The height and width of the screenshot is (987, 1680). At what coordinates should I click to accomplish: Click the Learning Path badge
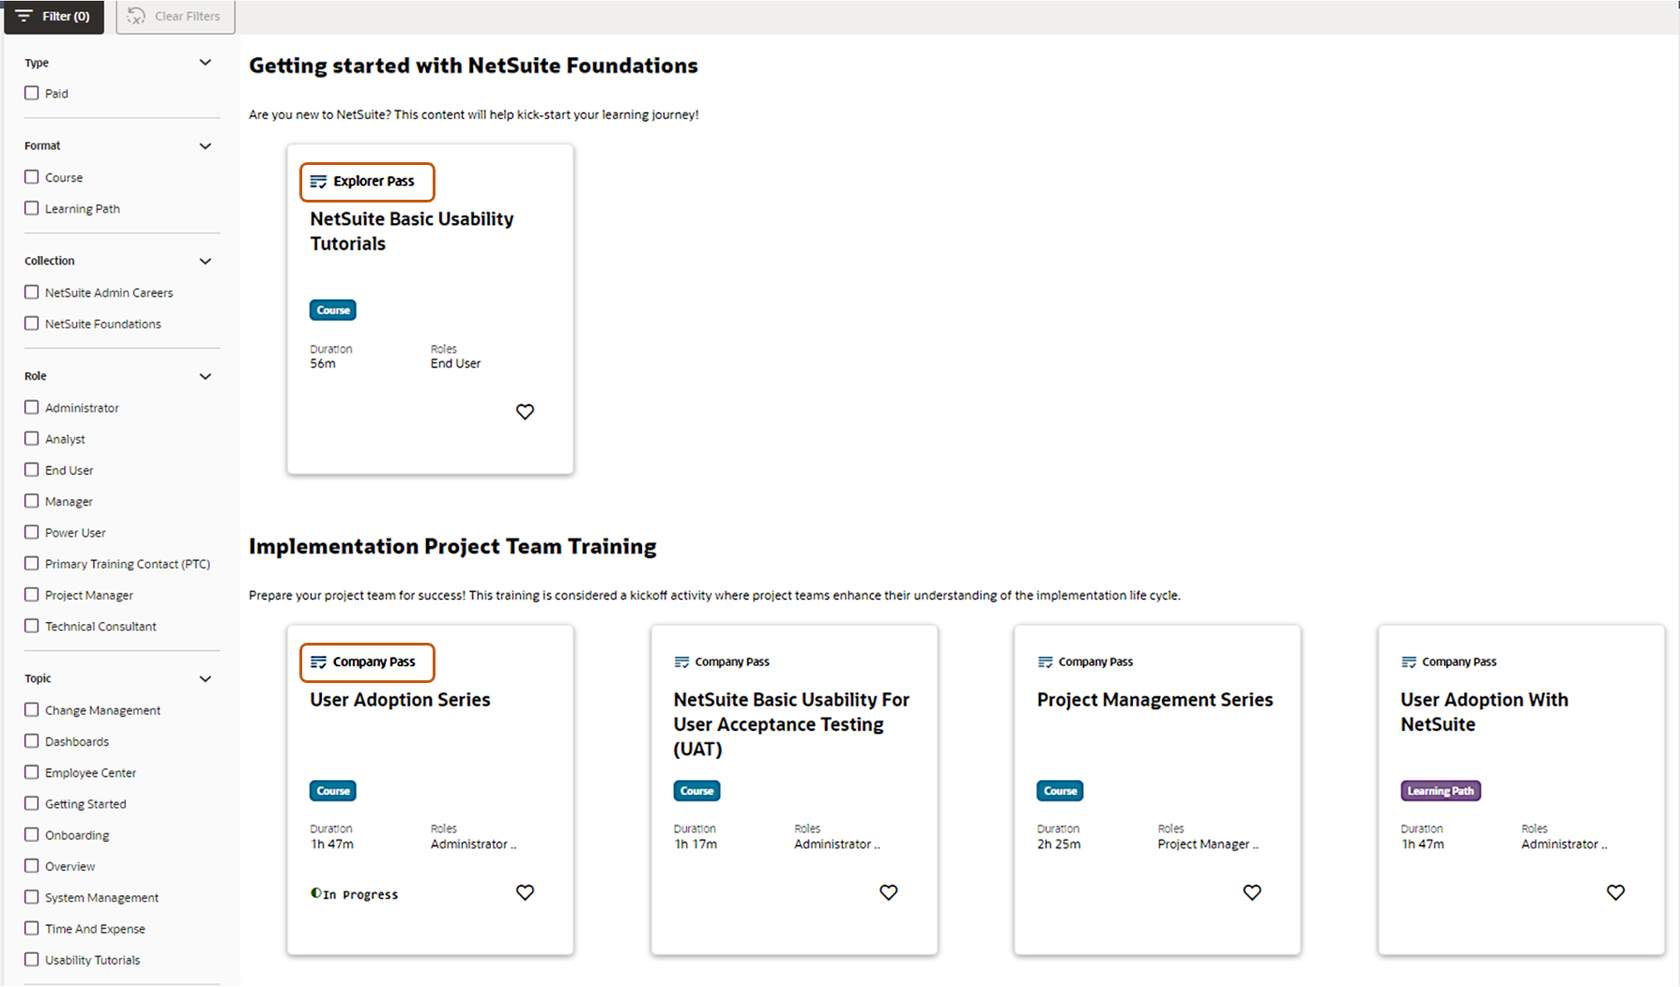pos(1440,790)
